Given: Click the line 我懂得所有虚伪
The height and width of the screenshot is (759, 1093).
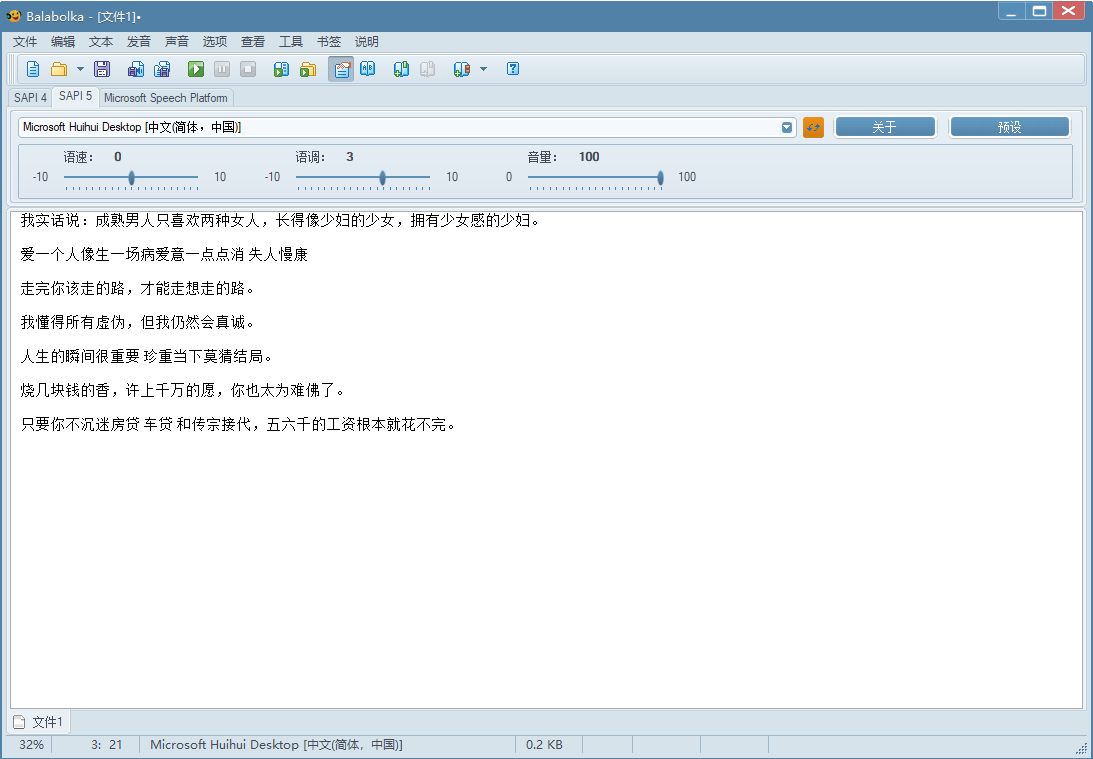Looking at the screenshot, I should point(137,322).
